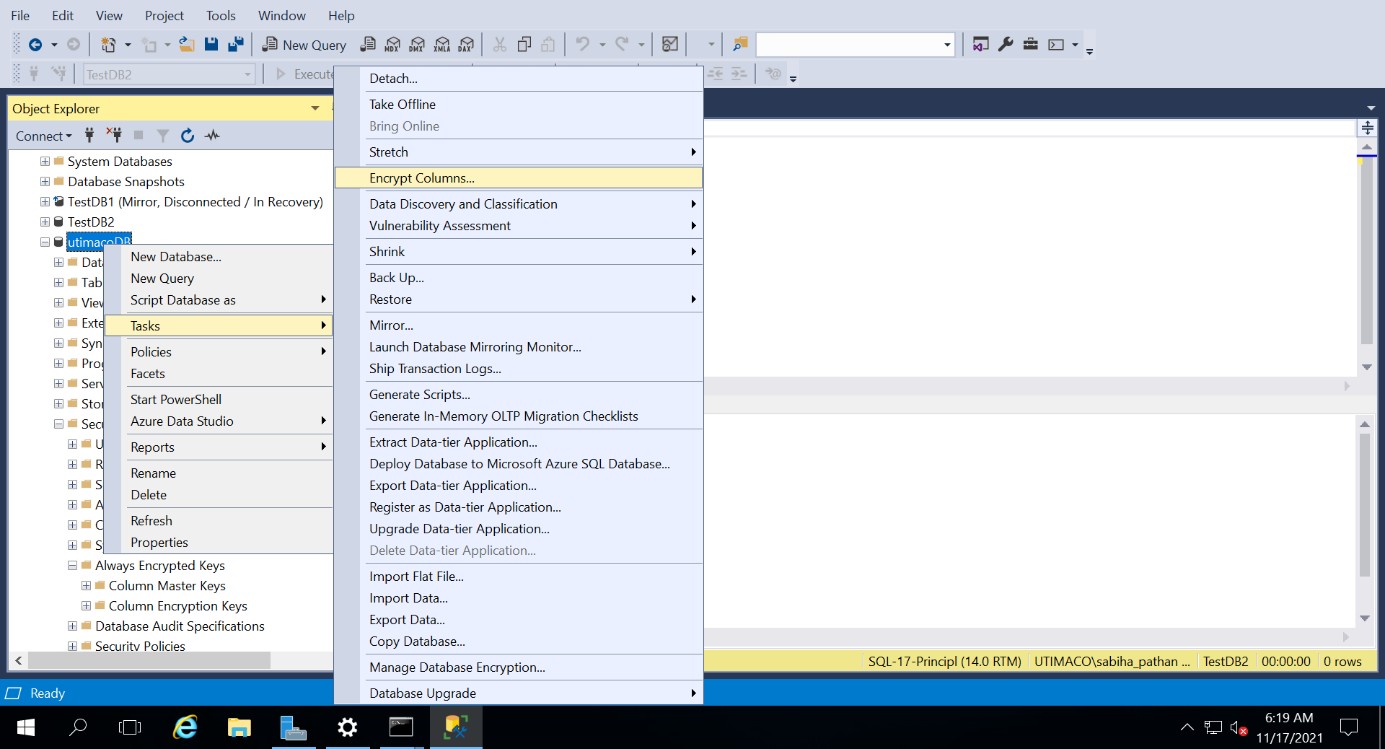Open the Project menu

coord(164,15)
